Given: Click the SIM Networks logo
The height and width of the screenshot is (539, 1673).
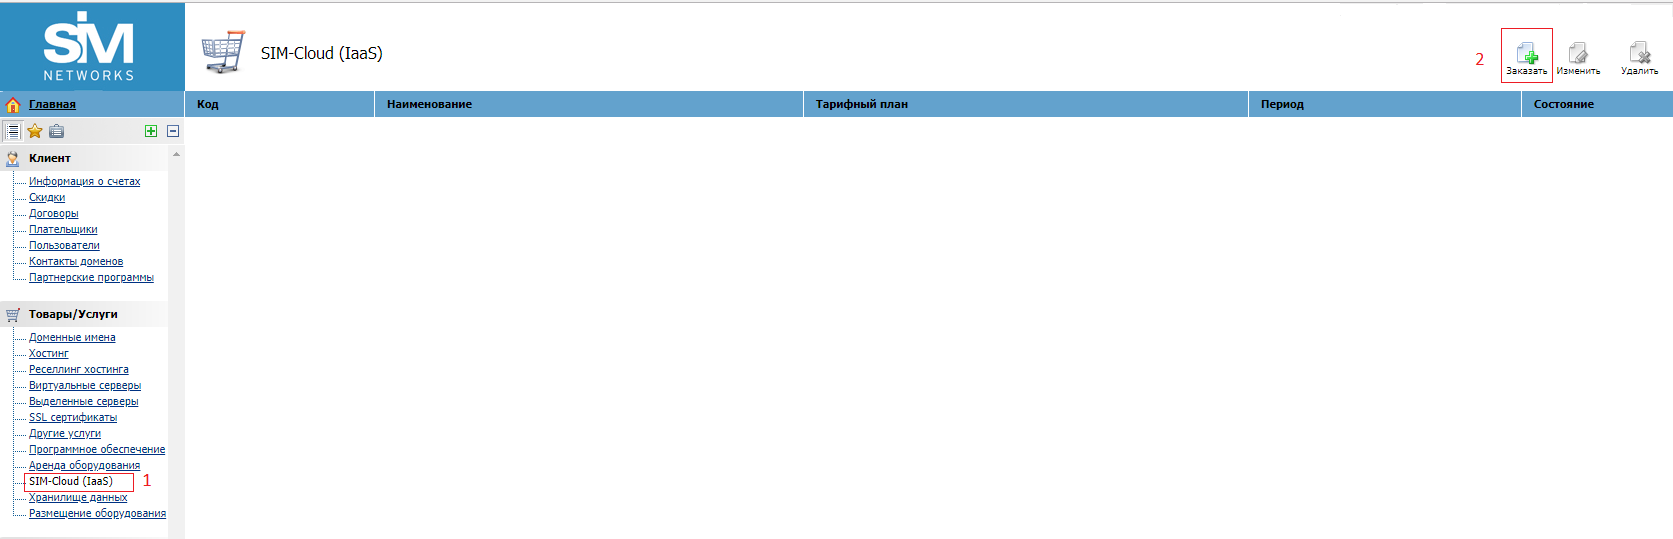Looking at the screenshot, I should coord(89,47).
